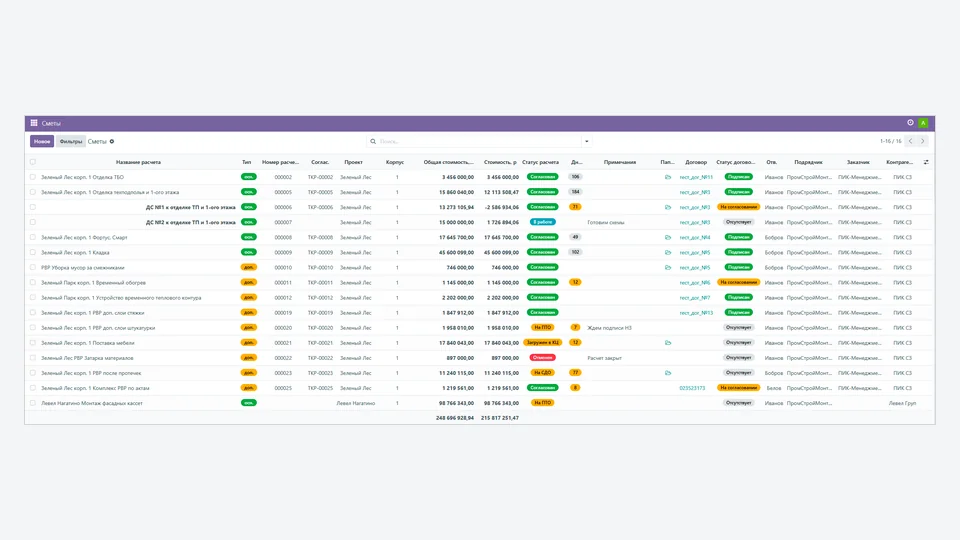The image size is (960, 540).
Task: Click green type badge in row 000002
Action: coord(249,177)
